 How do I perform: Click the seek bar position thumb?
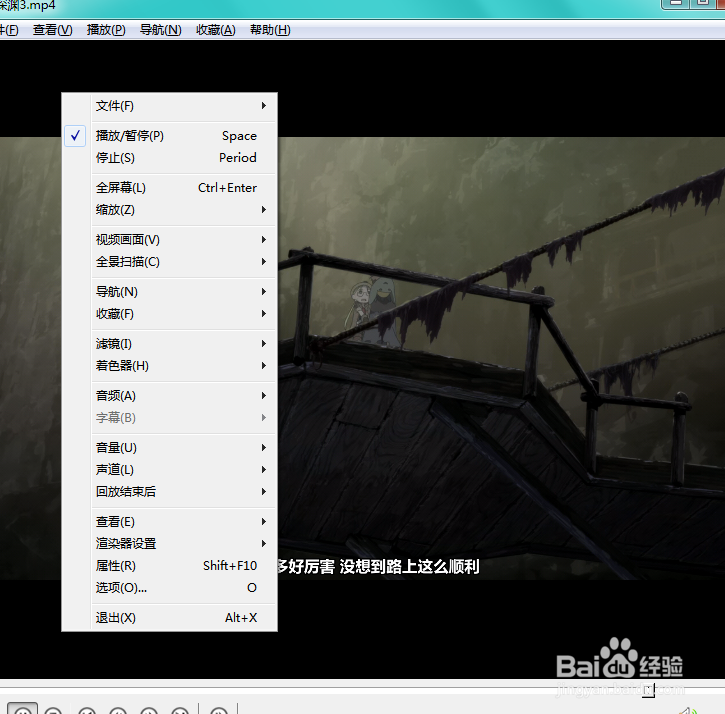click(648, 690)
